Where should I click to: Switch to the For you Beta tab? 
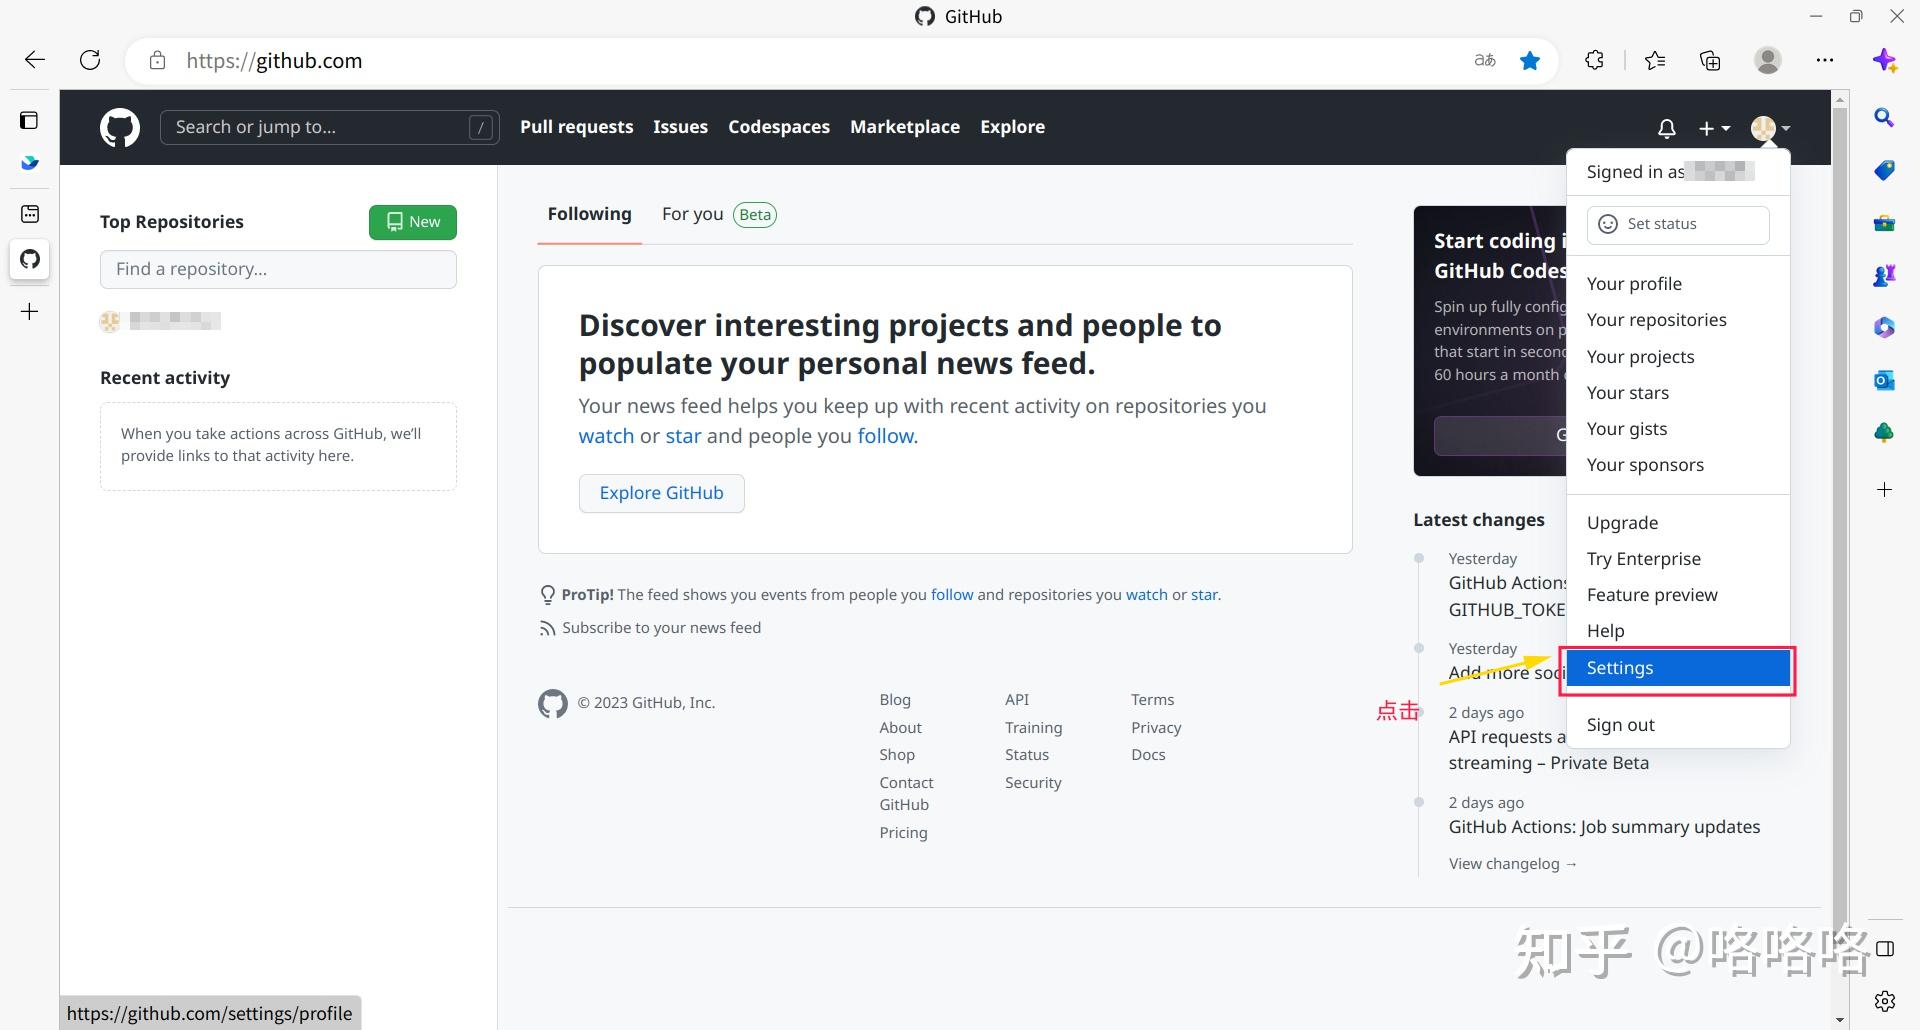pyautogui.click(x=691, y=214)
